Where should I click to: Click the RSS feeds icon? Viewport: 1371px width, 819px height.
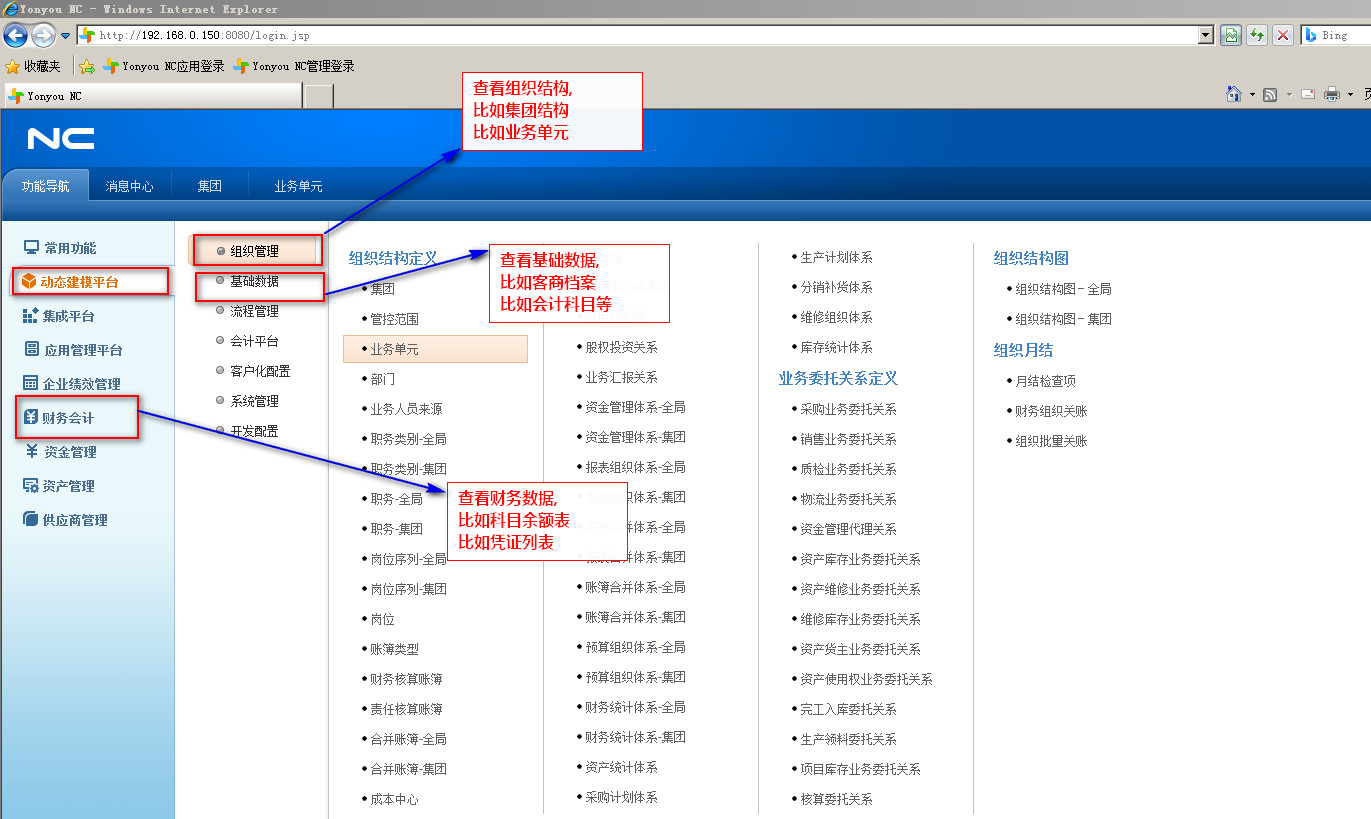click(x=1270, y=94)
